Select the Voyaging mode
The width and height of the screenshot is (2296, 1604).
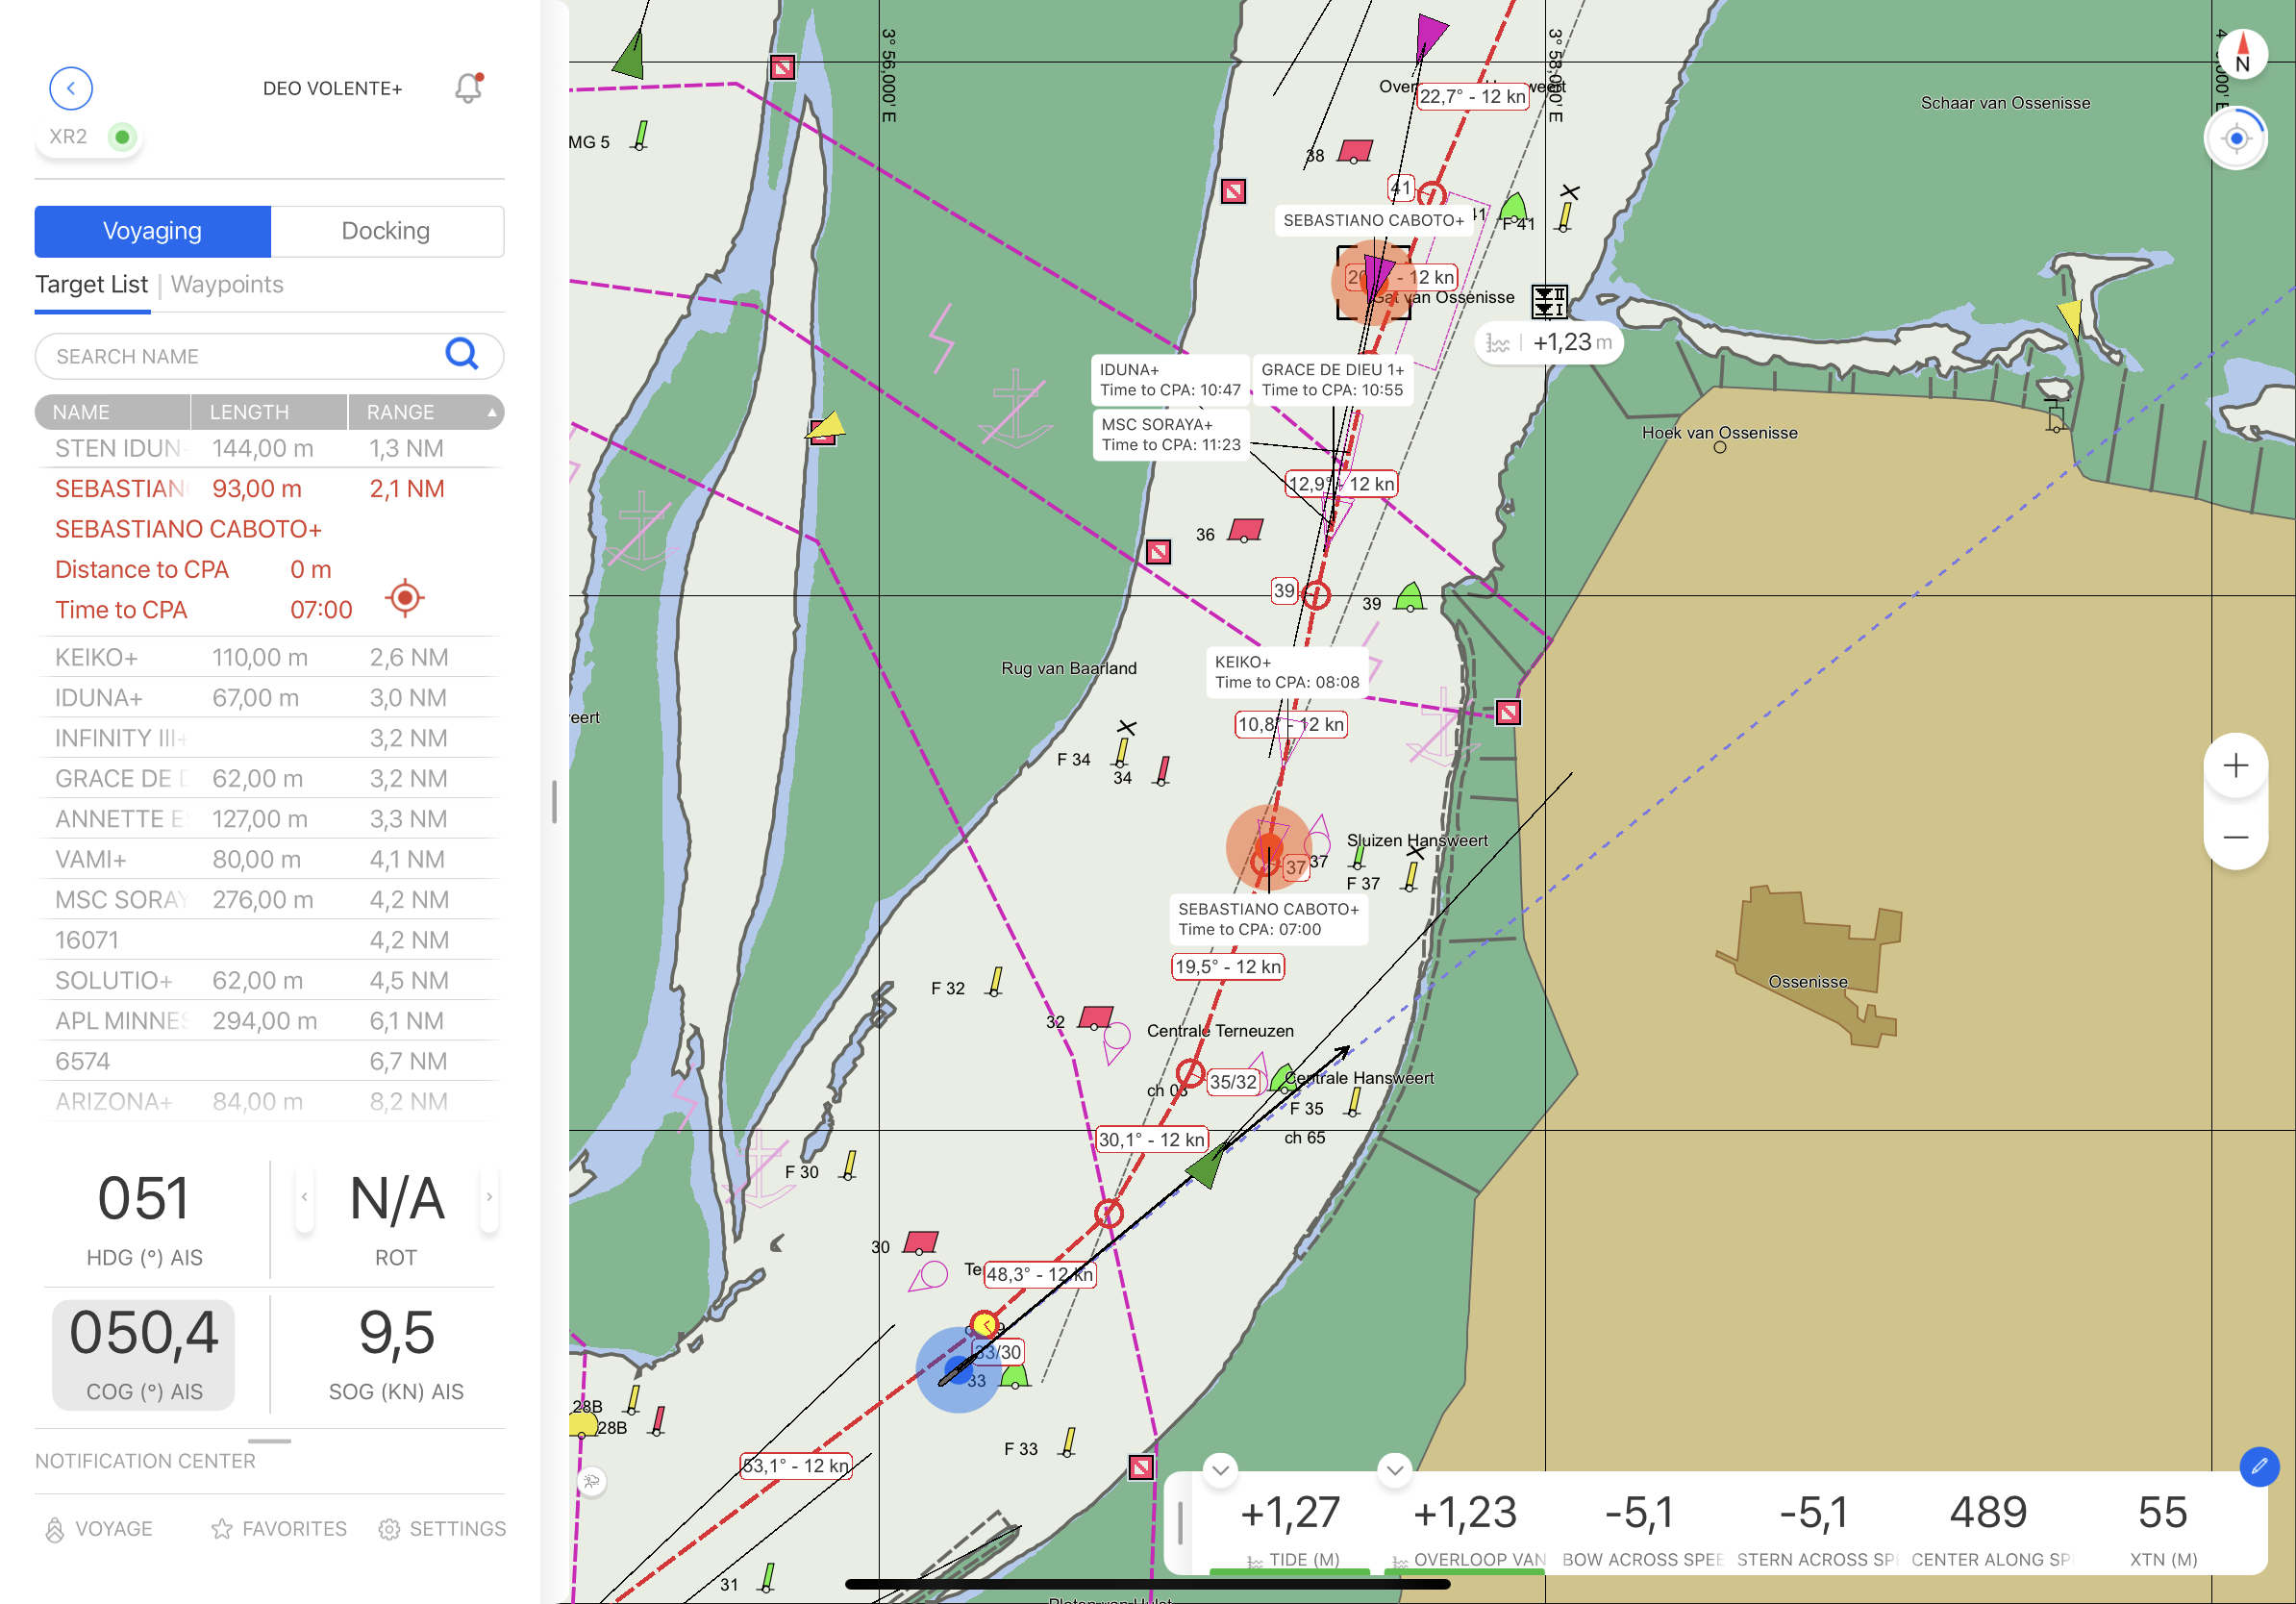click(152, 231)
